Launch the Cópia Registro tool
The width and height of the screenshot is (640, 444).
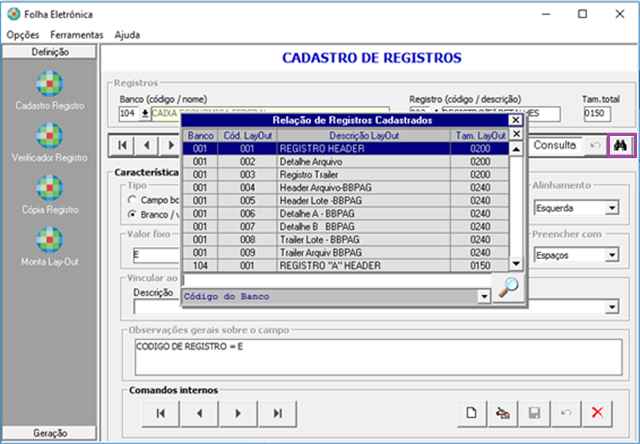(49, 195)
